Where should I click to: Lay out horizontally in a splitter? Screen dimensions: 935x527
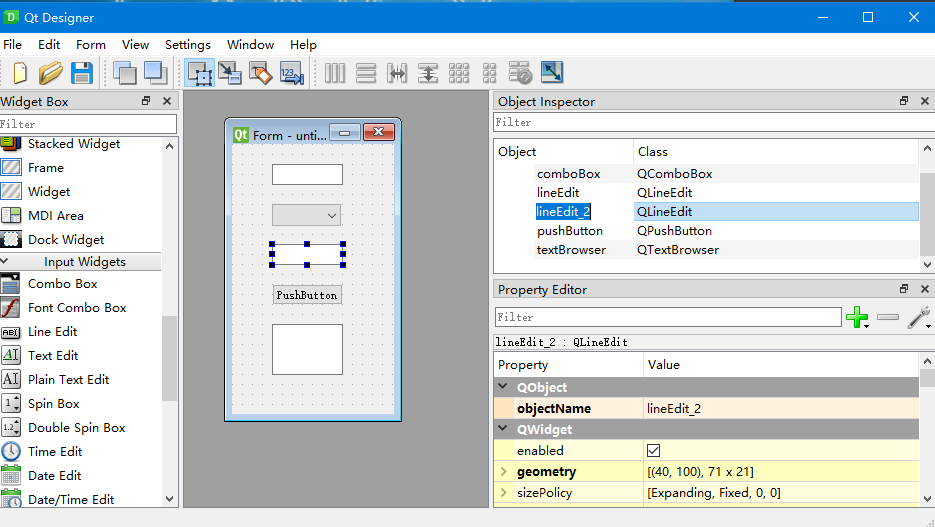click(397, 73)
